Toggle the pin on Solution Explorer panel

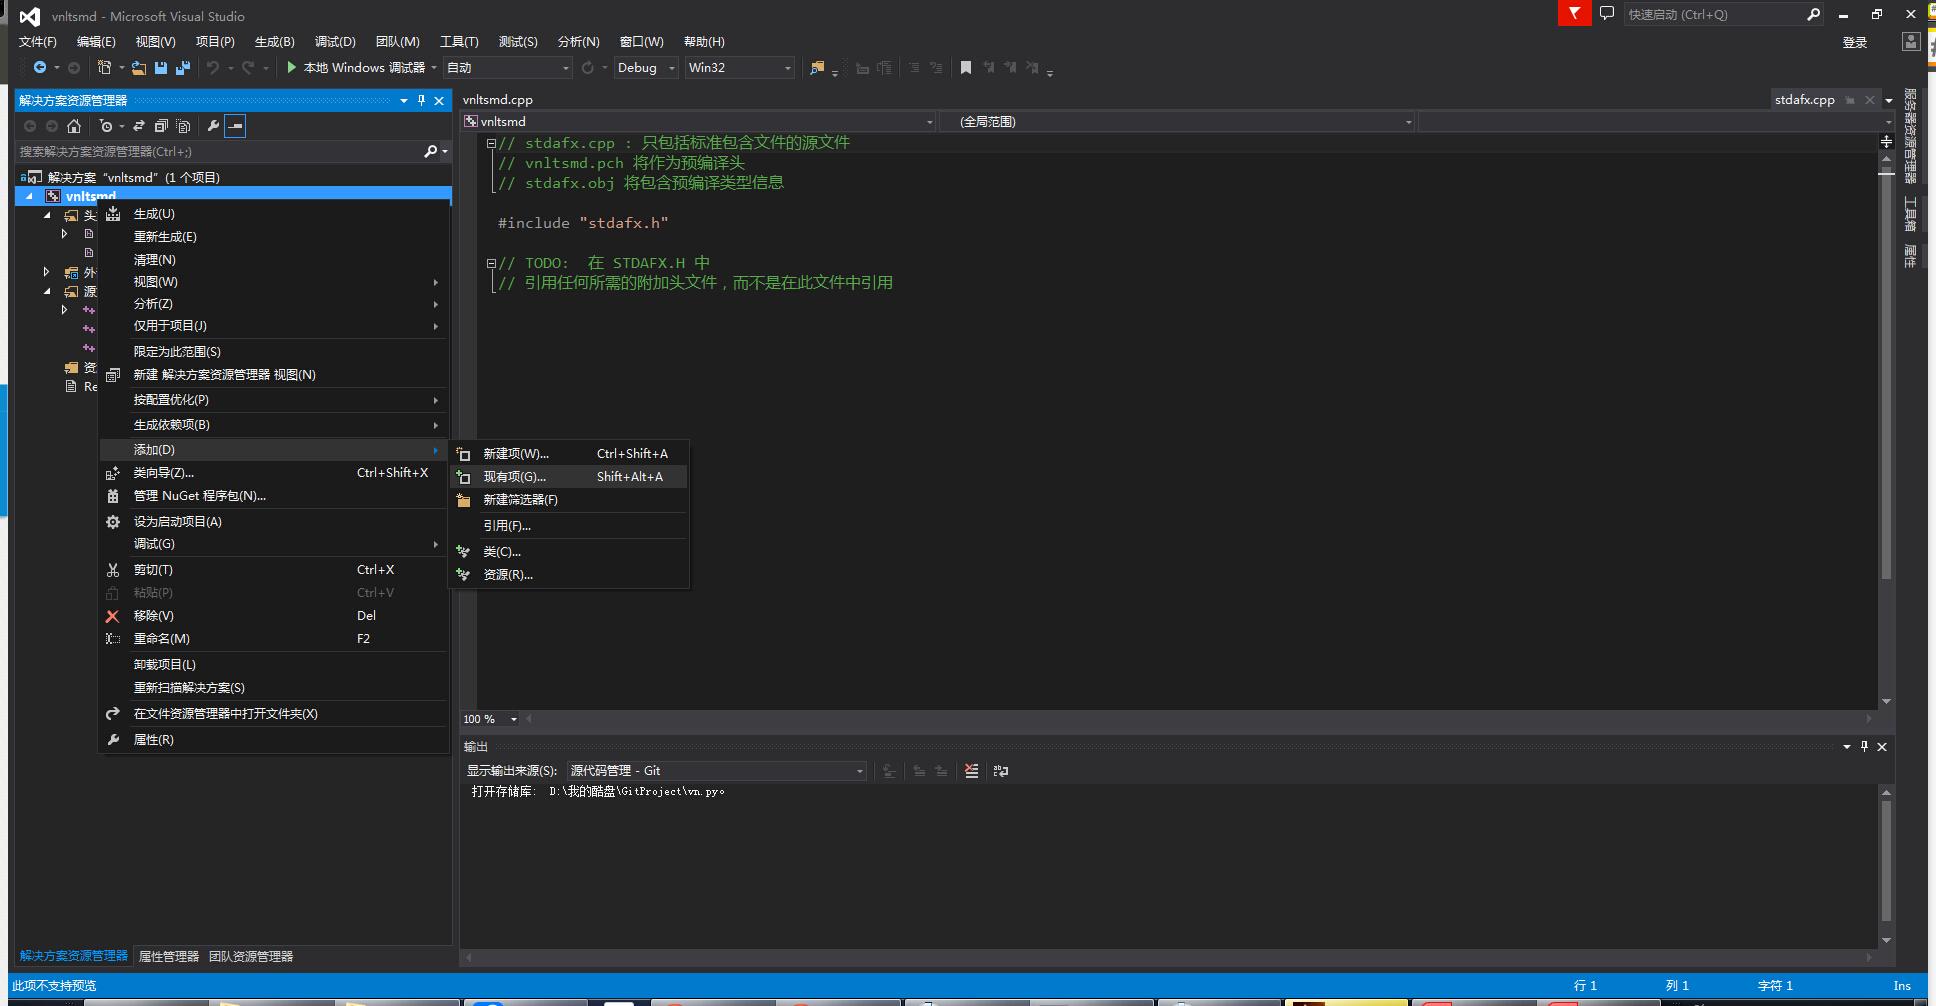(x=421, y=100)
